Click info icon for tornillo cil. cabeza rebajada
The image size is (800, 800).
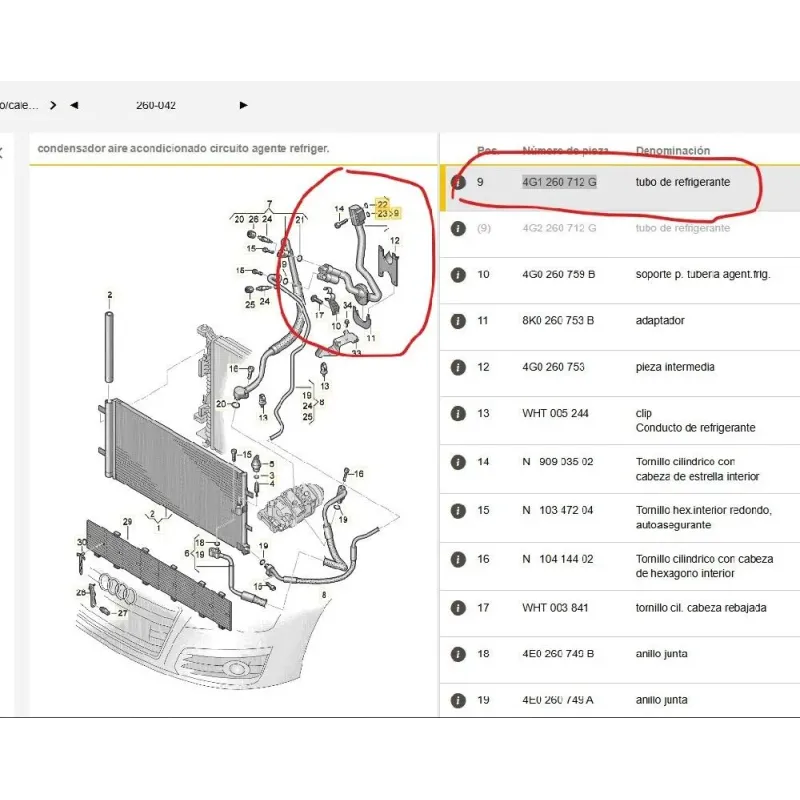pyautogui.click(x=458, y=608)
